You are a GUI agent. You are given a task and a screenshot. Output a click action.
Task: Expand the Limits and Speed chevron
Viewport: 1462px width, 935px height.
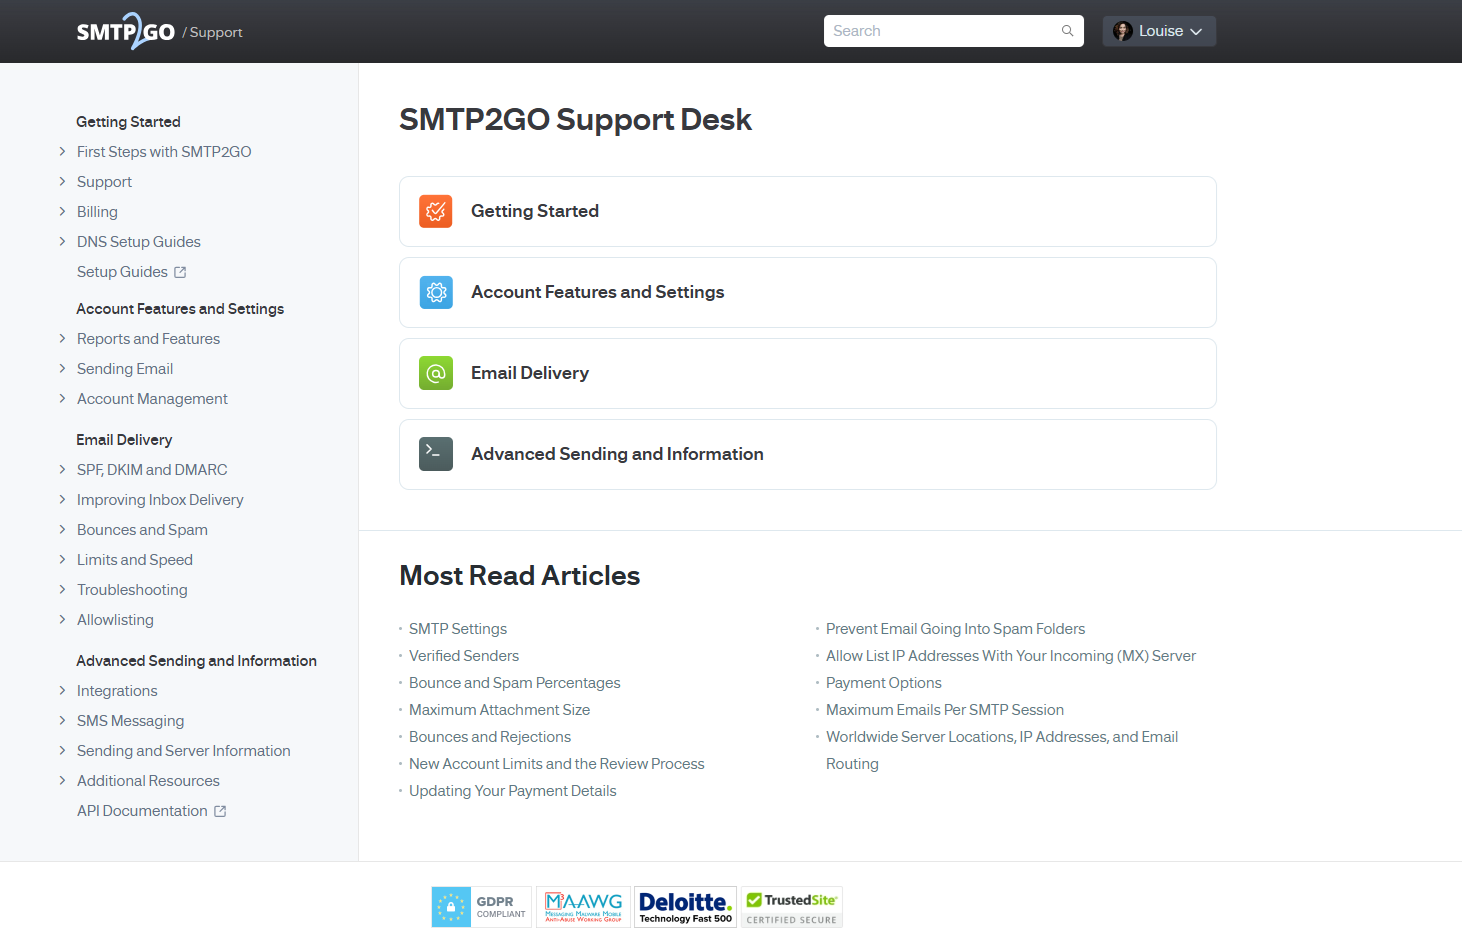[x=62, y=560]
